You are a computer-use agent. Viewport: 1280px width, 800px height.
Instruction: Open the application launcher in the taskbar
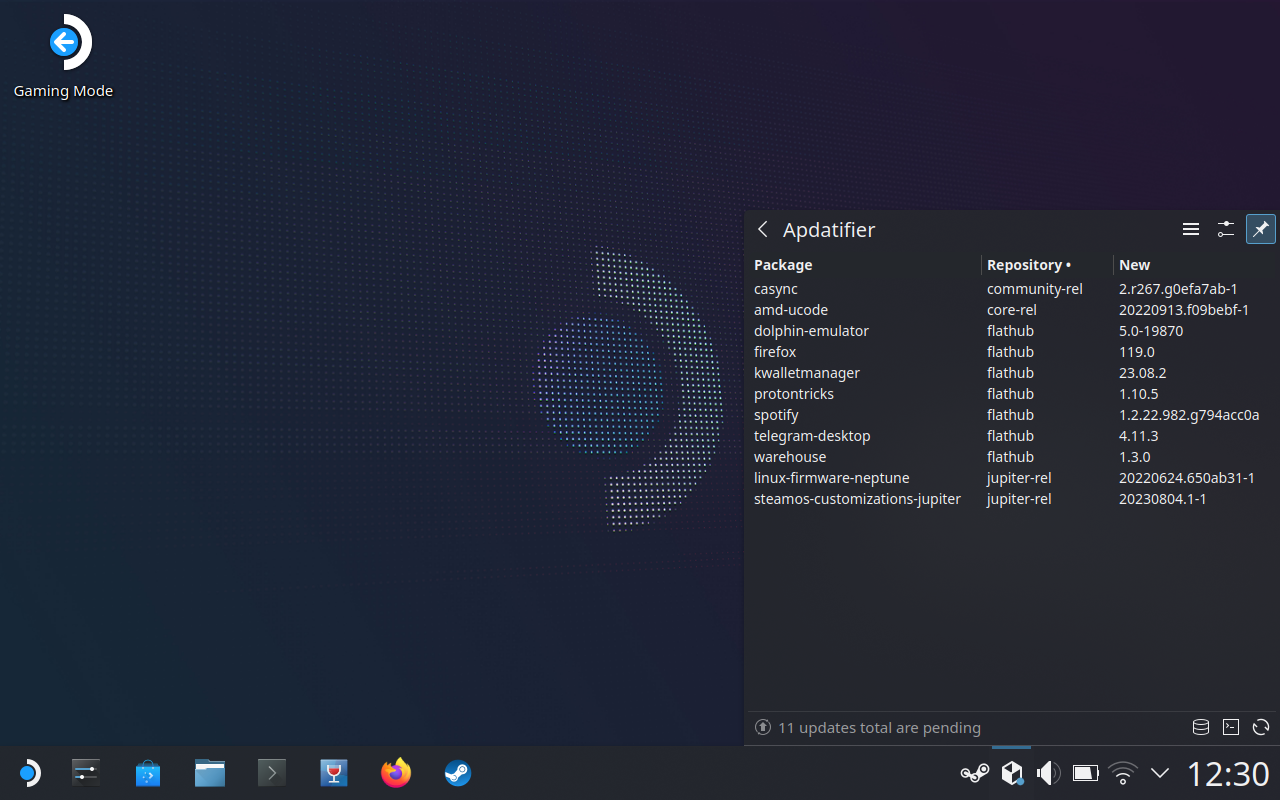coord(29,773)
